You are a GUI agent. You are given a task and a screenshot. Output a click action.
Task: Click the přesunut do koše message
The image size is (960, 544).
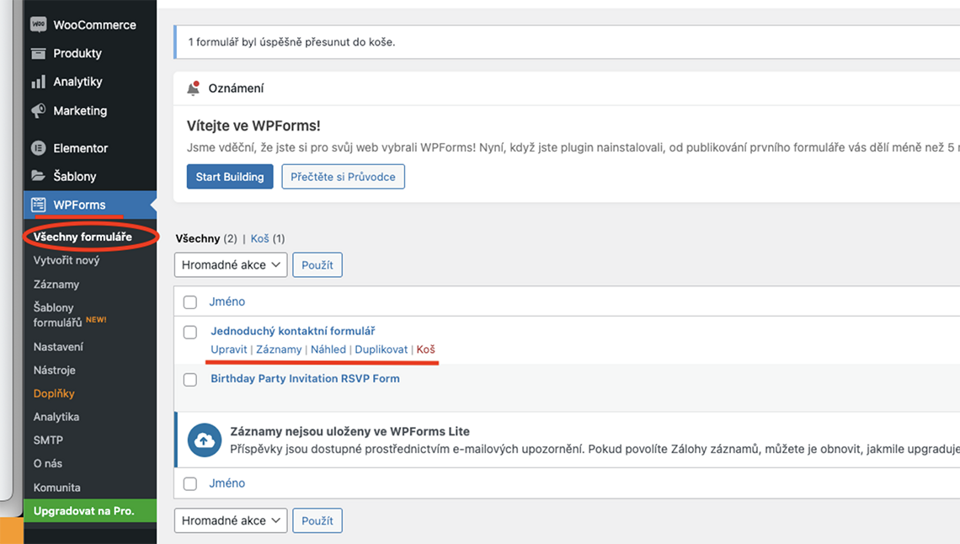[291, 42]
